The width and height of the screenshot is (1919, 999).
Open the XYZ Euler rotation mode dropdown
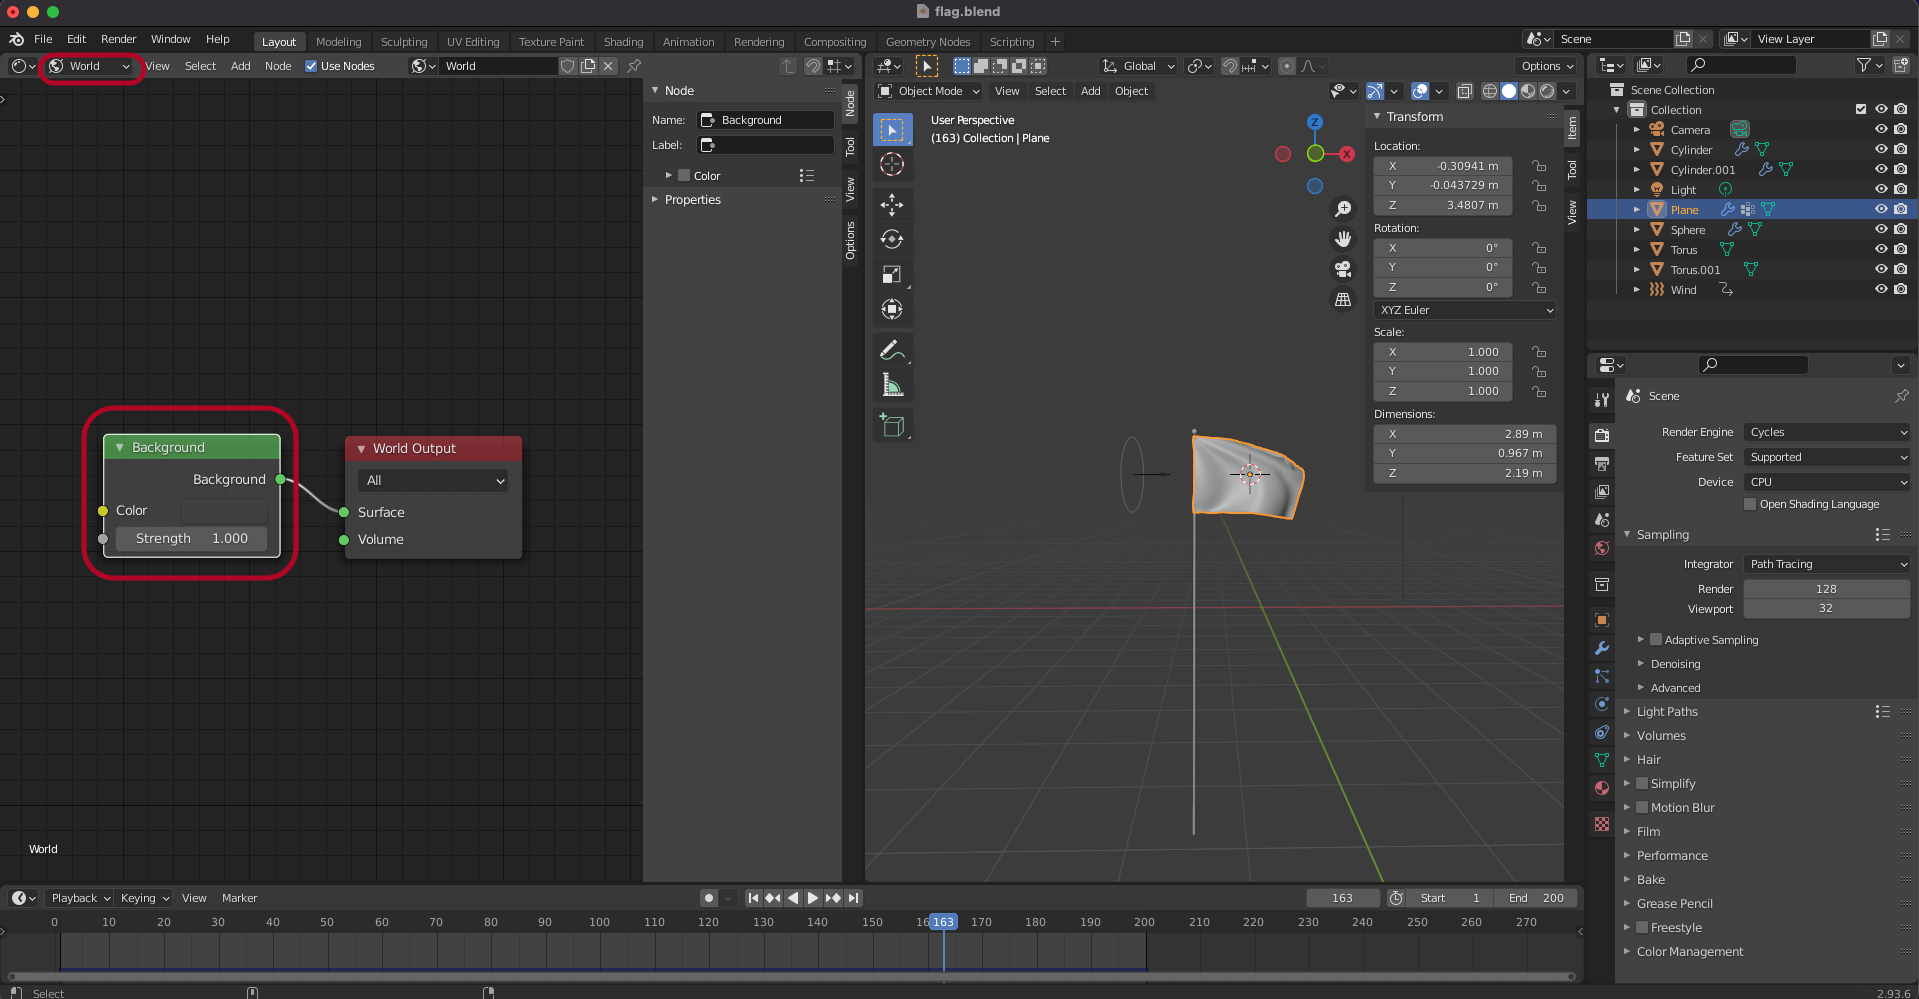pos(1465,310)
